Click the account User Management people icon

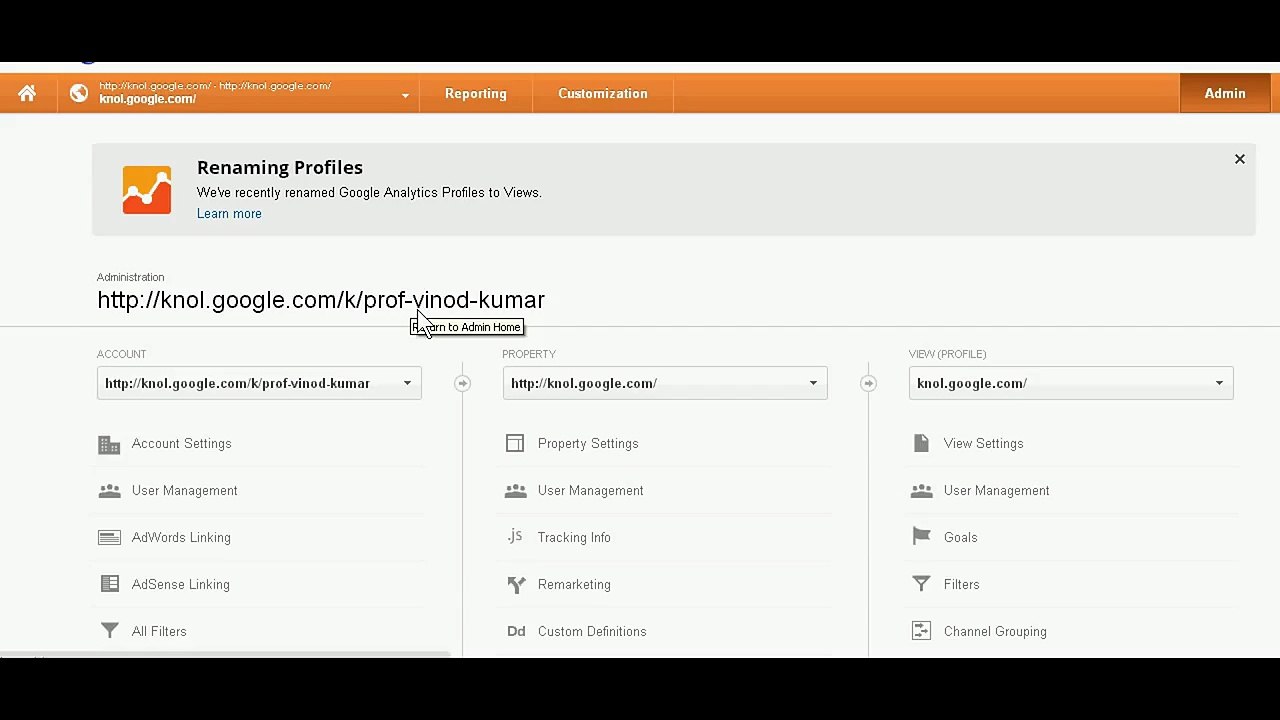pos(109,491)
